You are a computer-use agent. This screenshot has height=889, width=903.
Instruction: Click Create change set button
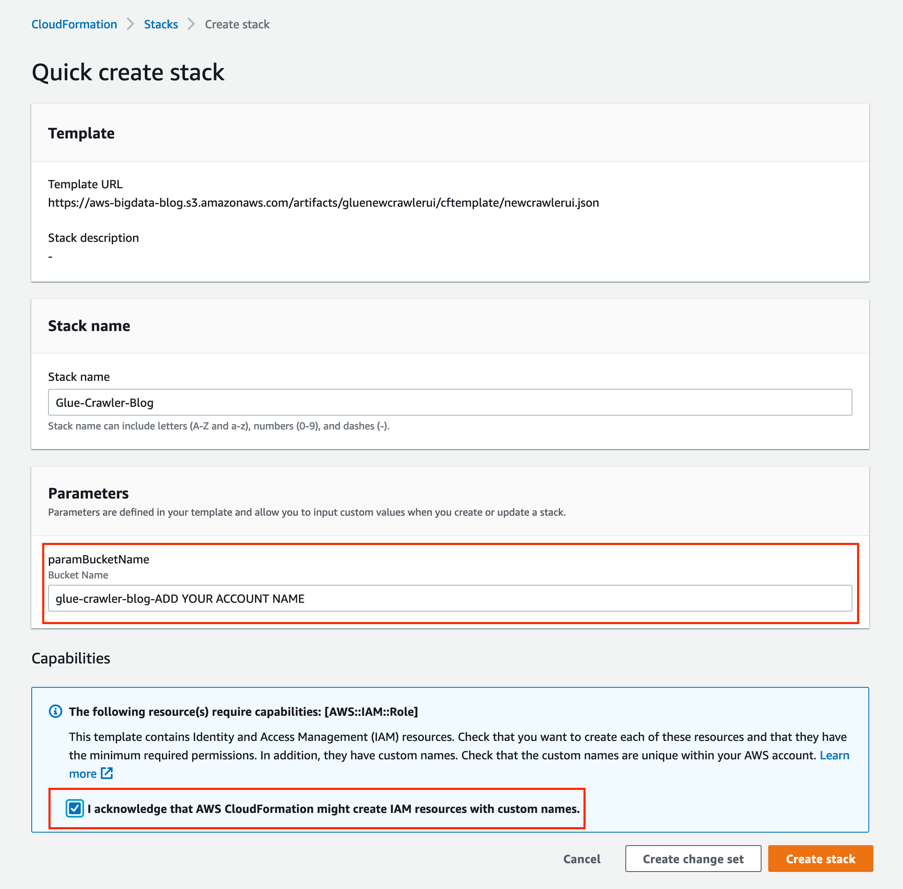point(693,858)
